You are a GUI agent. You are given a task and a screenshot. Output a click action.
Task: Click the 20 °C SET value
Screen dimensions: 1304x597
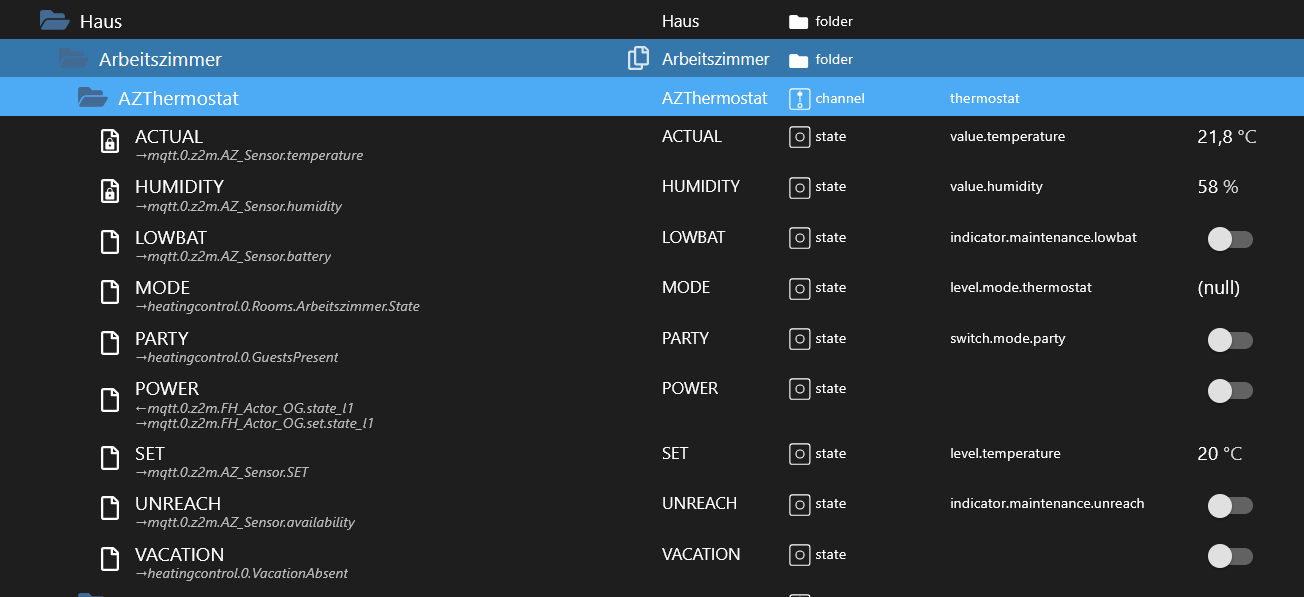coord(1219,454)
